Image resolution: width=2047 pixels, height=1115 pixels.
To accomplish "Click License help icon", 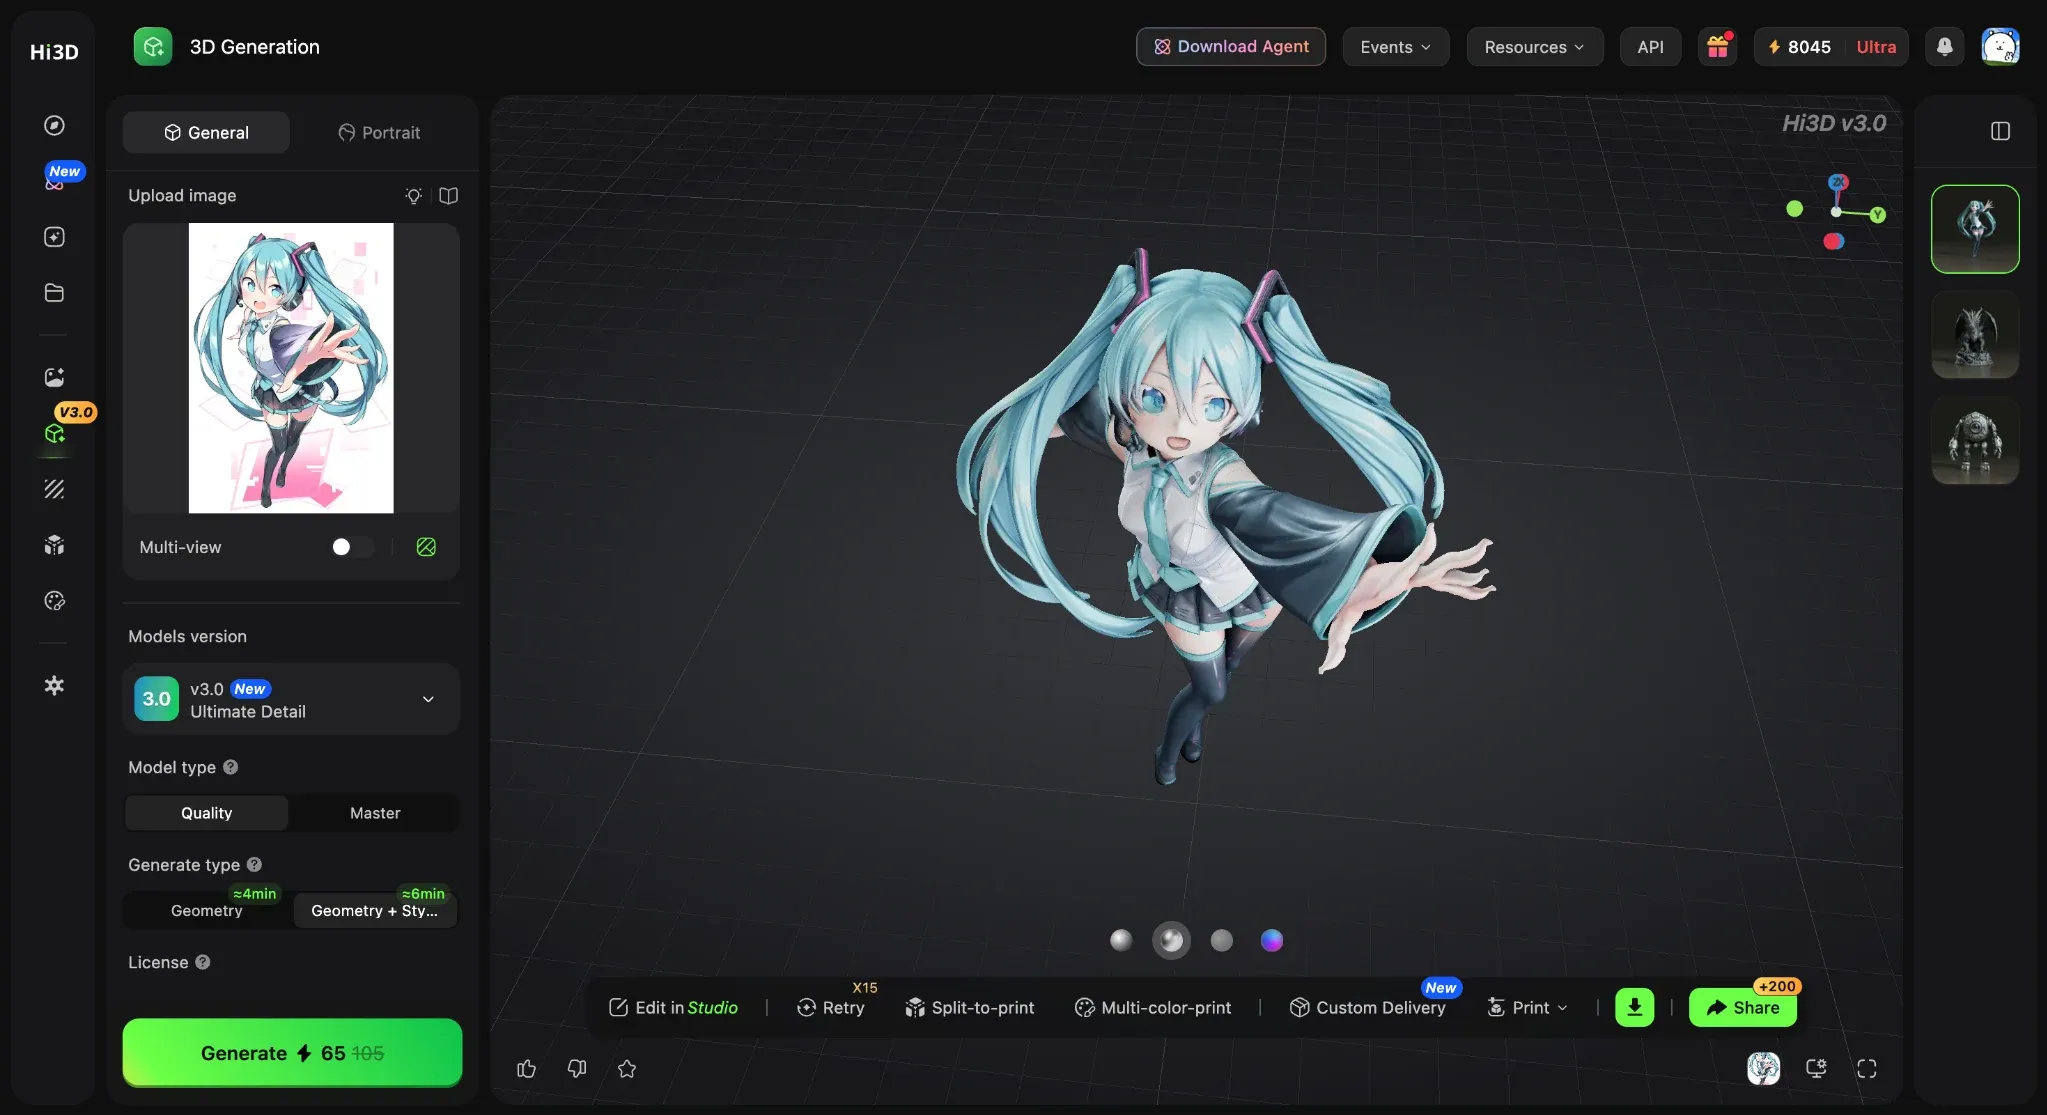I will tap(203, 962).
